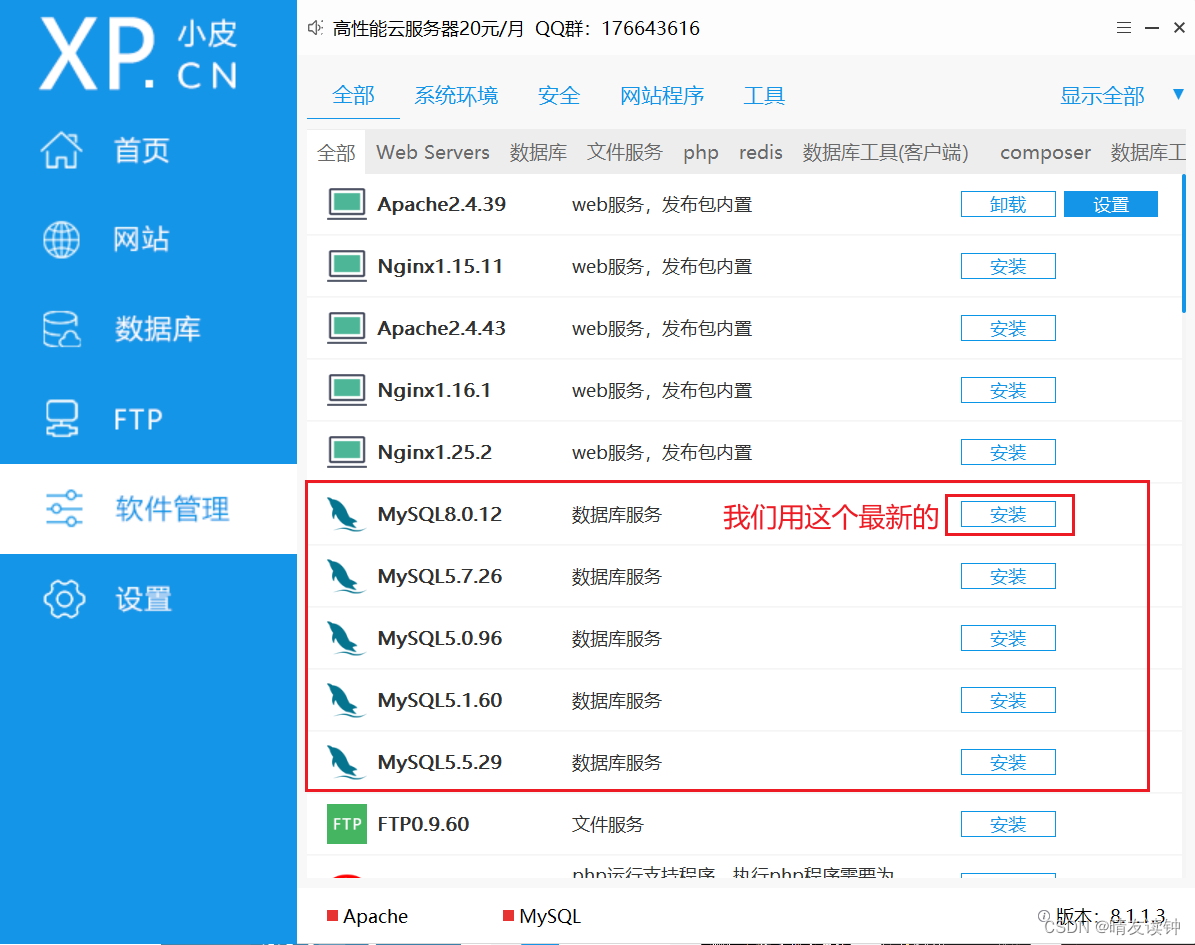Image resolution: width=1195 pixels, height=945 pixels.
Task: Go to 首页 in sidebar
Action: [x=142, y=150]
